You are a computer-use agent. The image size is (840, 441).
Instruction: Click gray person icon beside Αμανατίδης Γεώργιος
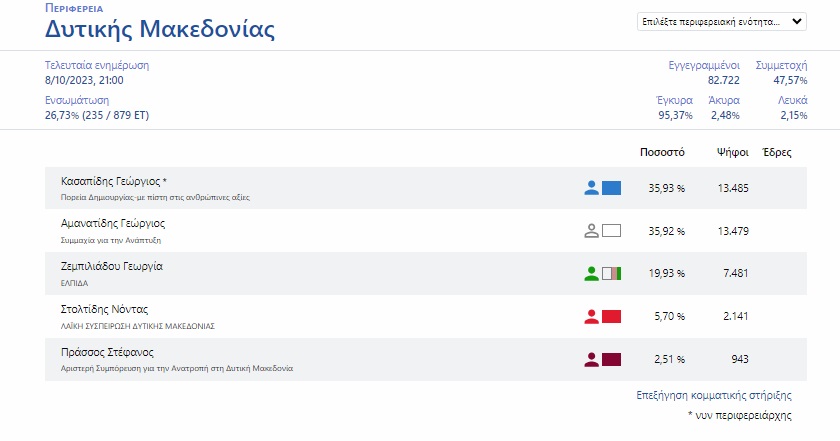(591, 230)
